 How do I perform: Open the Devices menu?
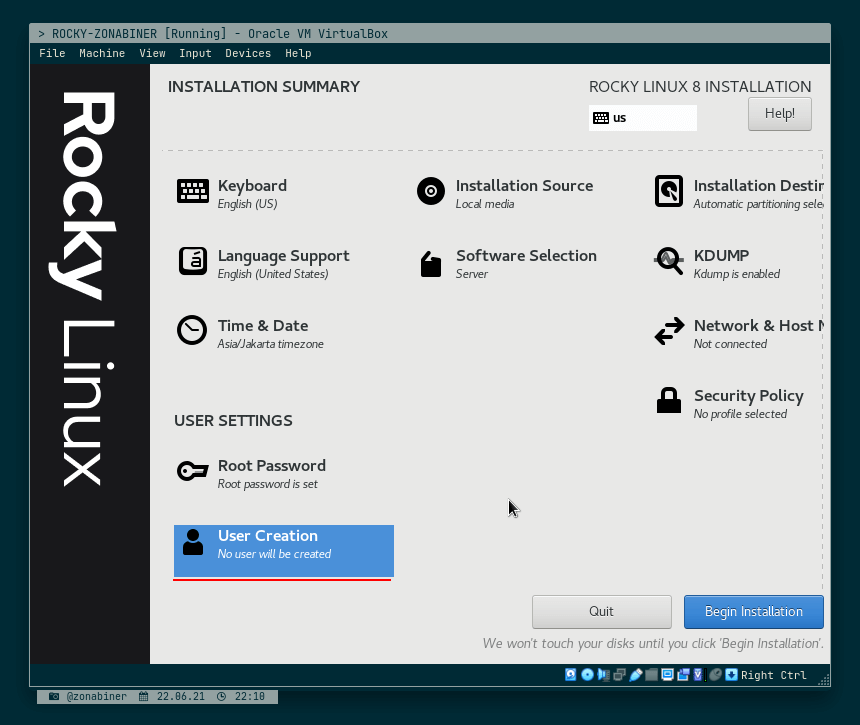tap(248, 53)
